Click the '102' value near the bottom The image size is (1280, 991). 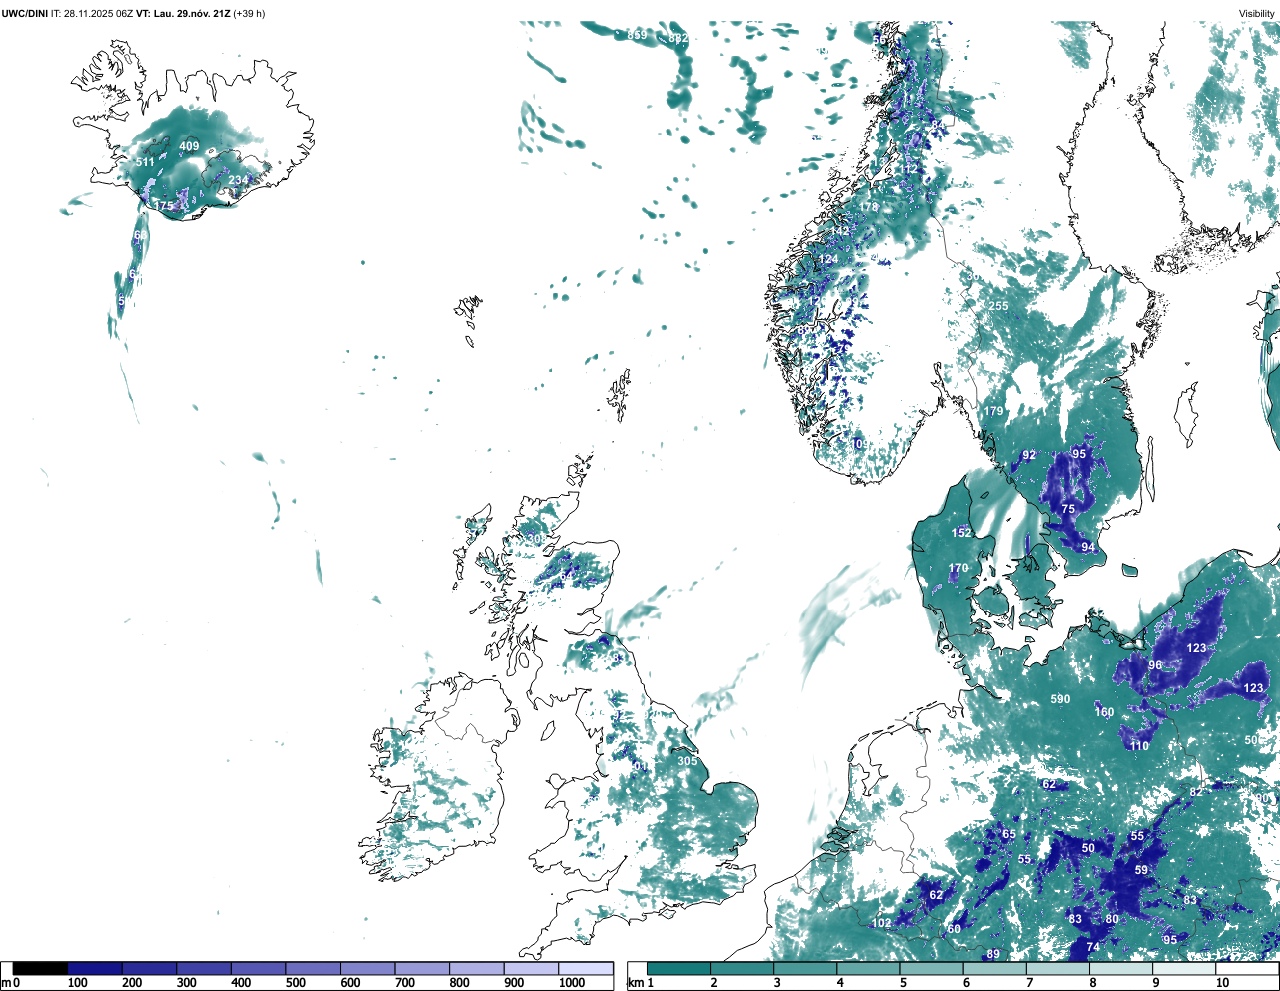tap(881, 923)
